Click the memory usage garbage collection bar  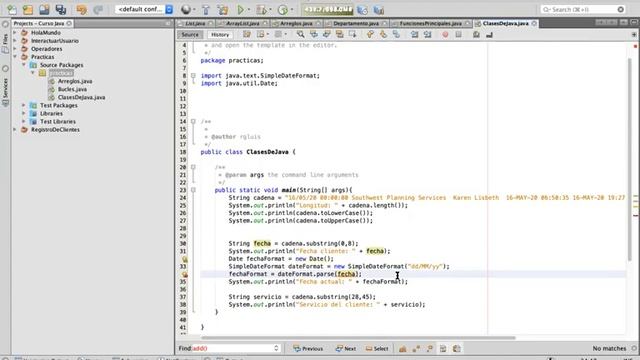point(328,9)
